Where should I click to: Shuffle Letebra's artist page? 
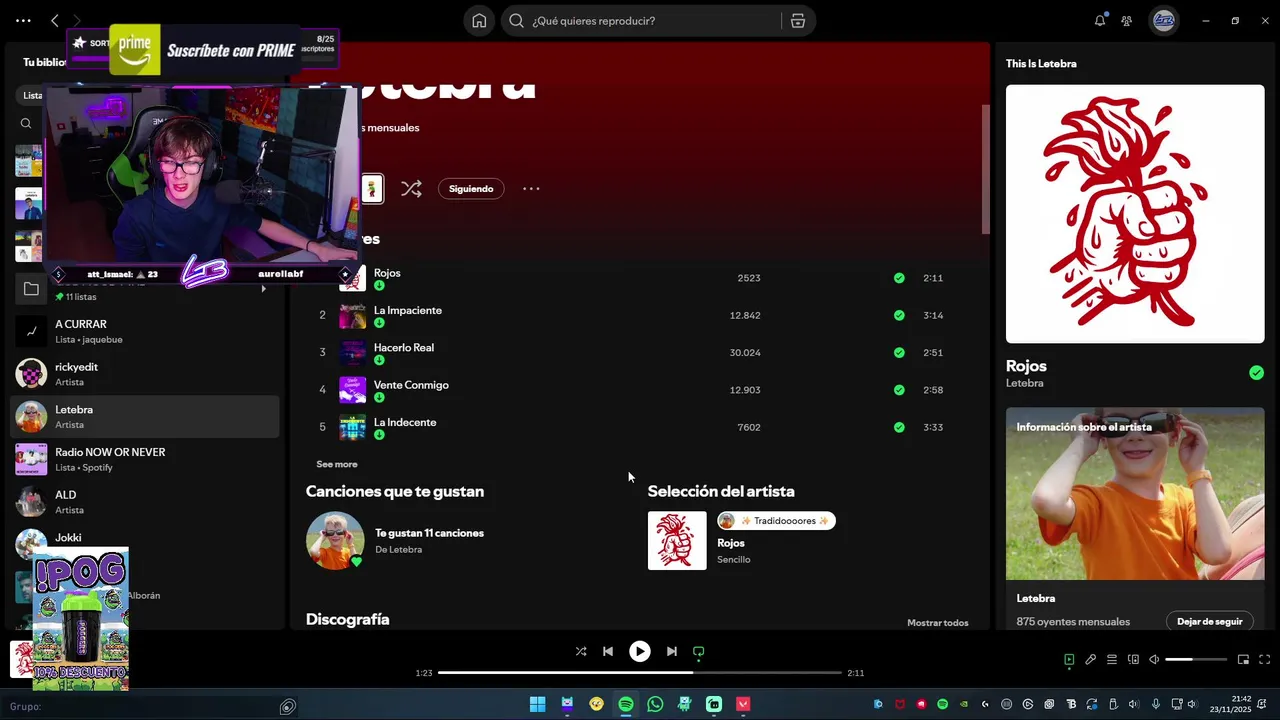point(411,188)
